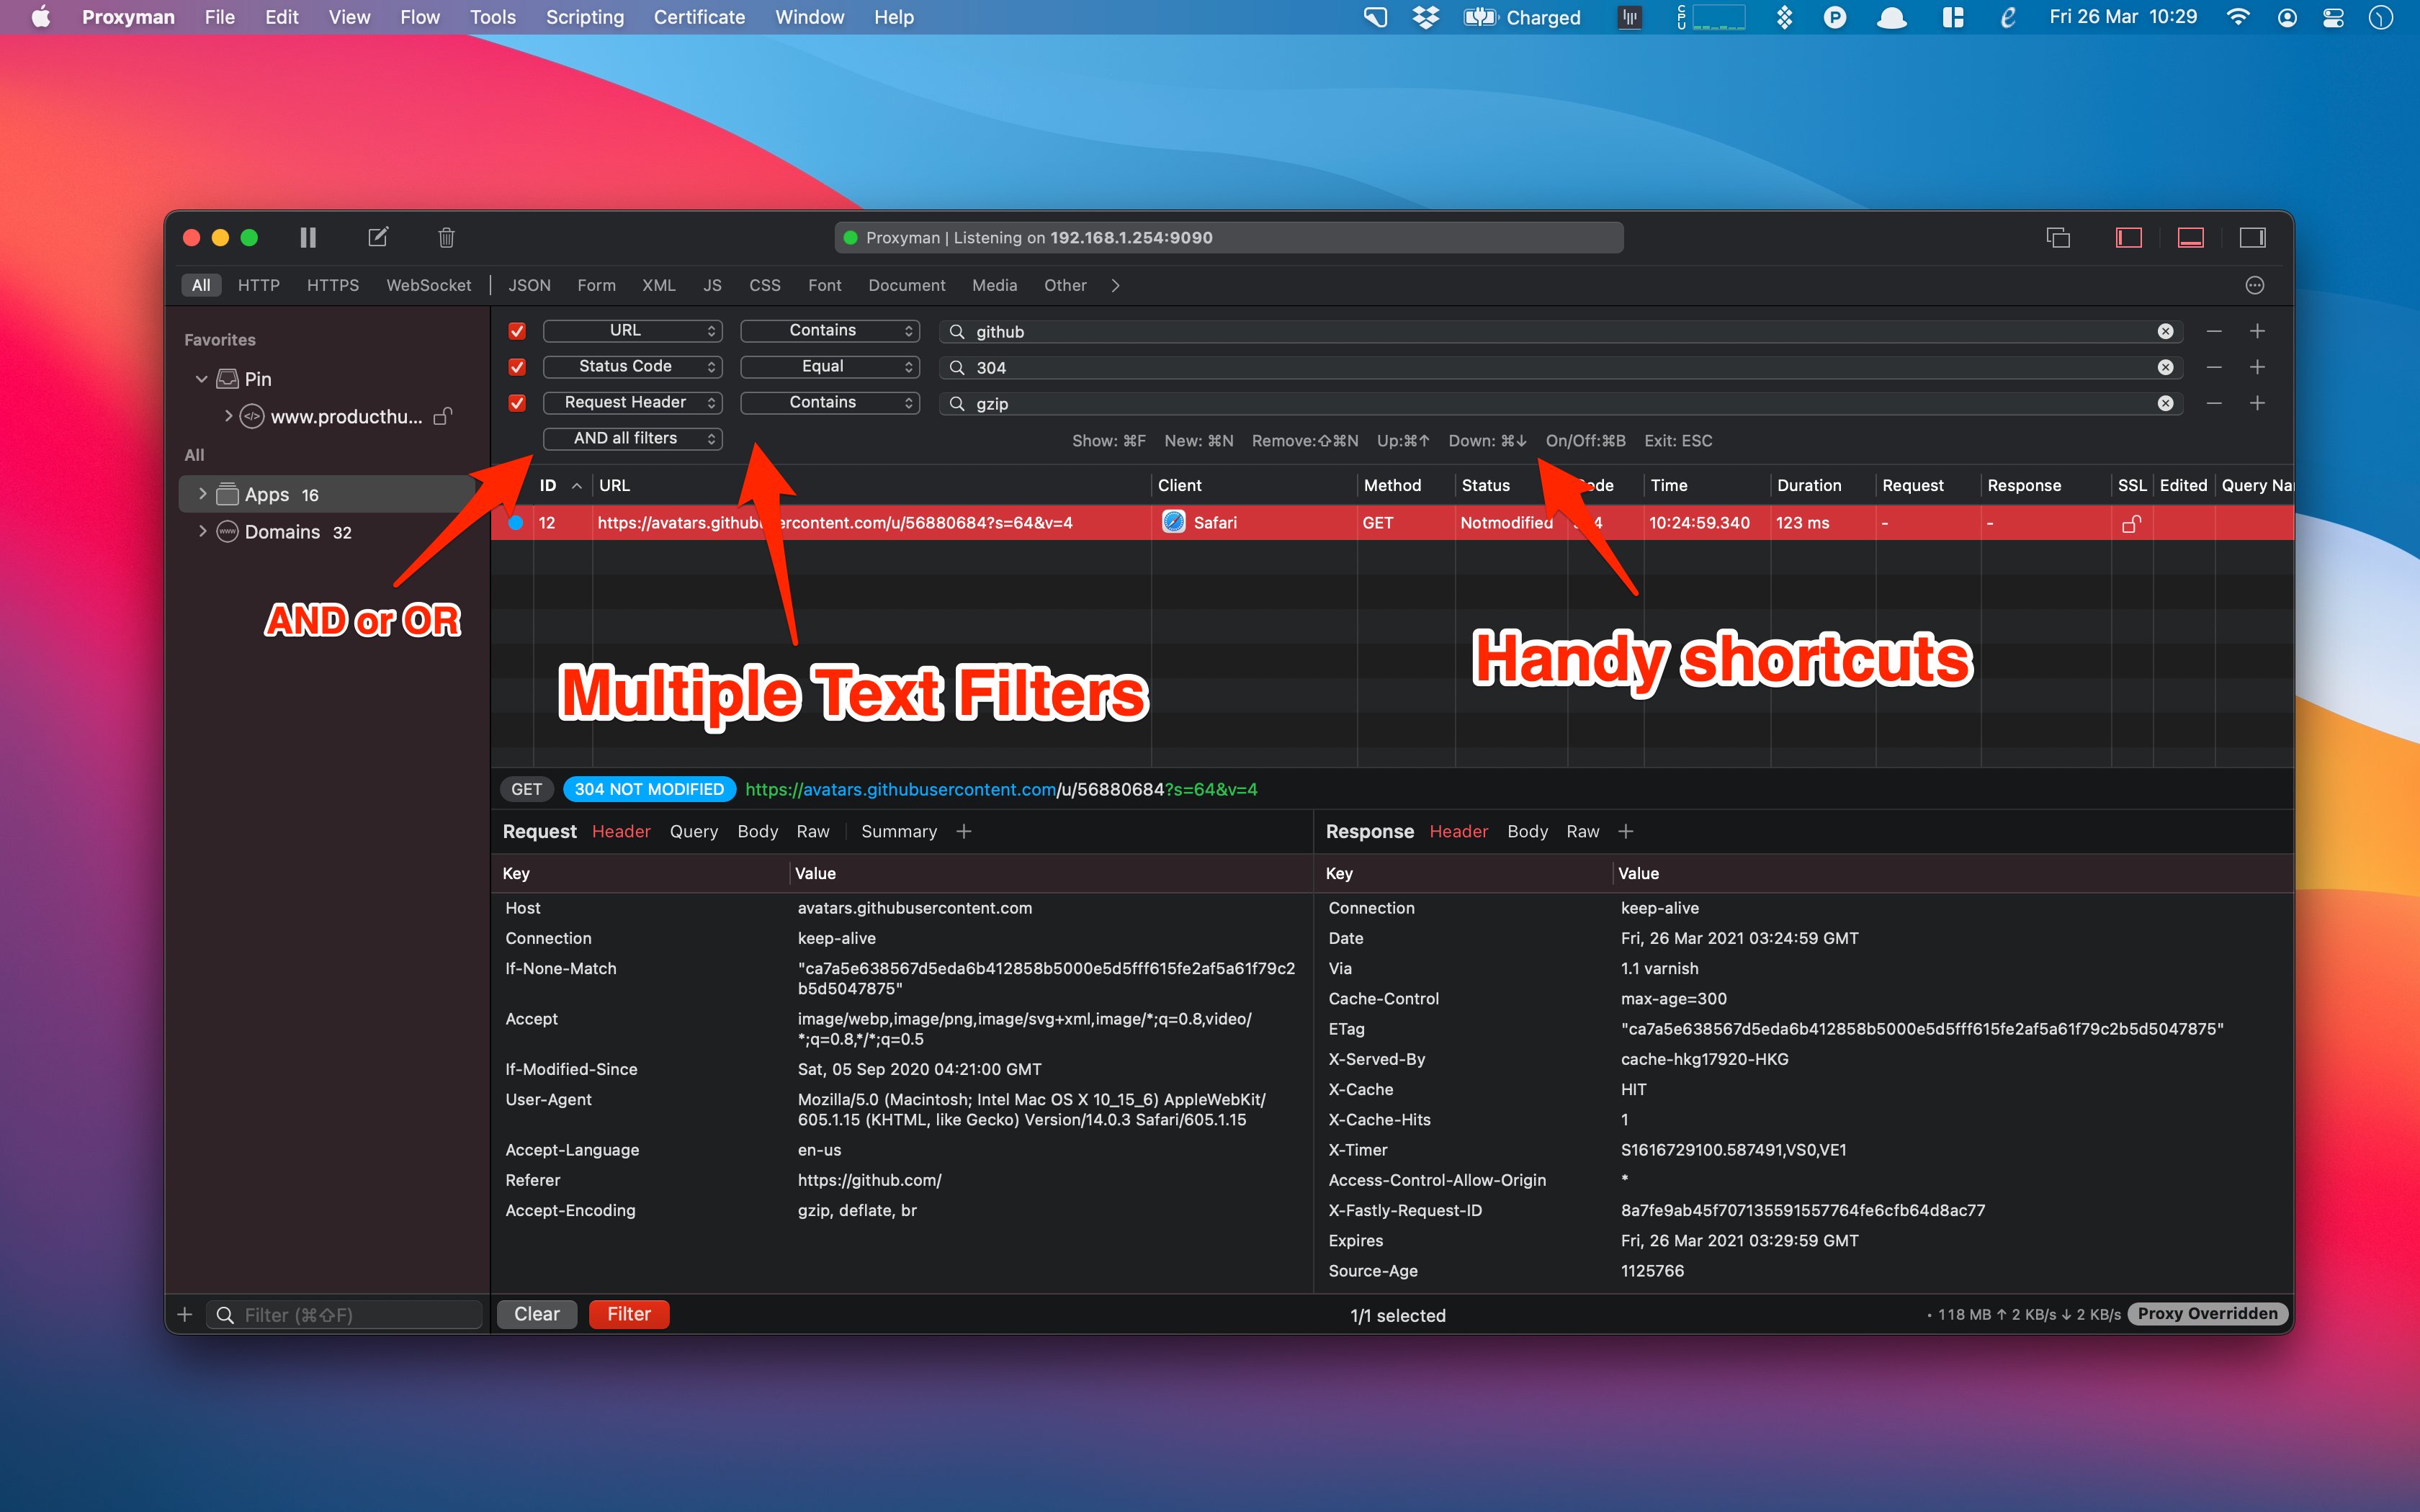Click the pause recording icon
Image resolution: width=2420 pixels, height=1512 pixels.
click(x=307, y=238)
